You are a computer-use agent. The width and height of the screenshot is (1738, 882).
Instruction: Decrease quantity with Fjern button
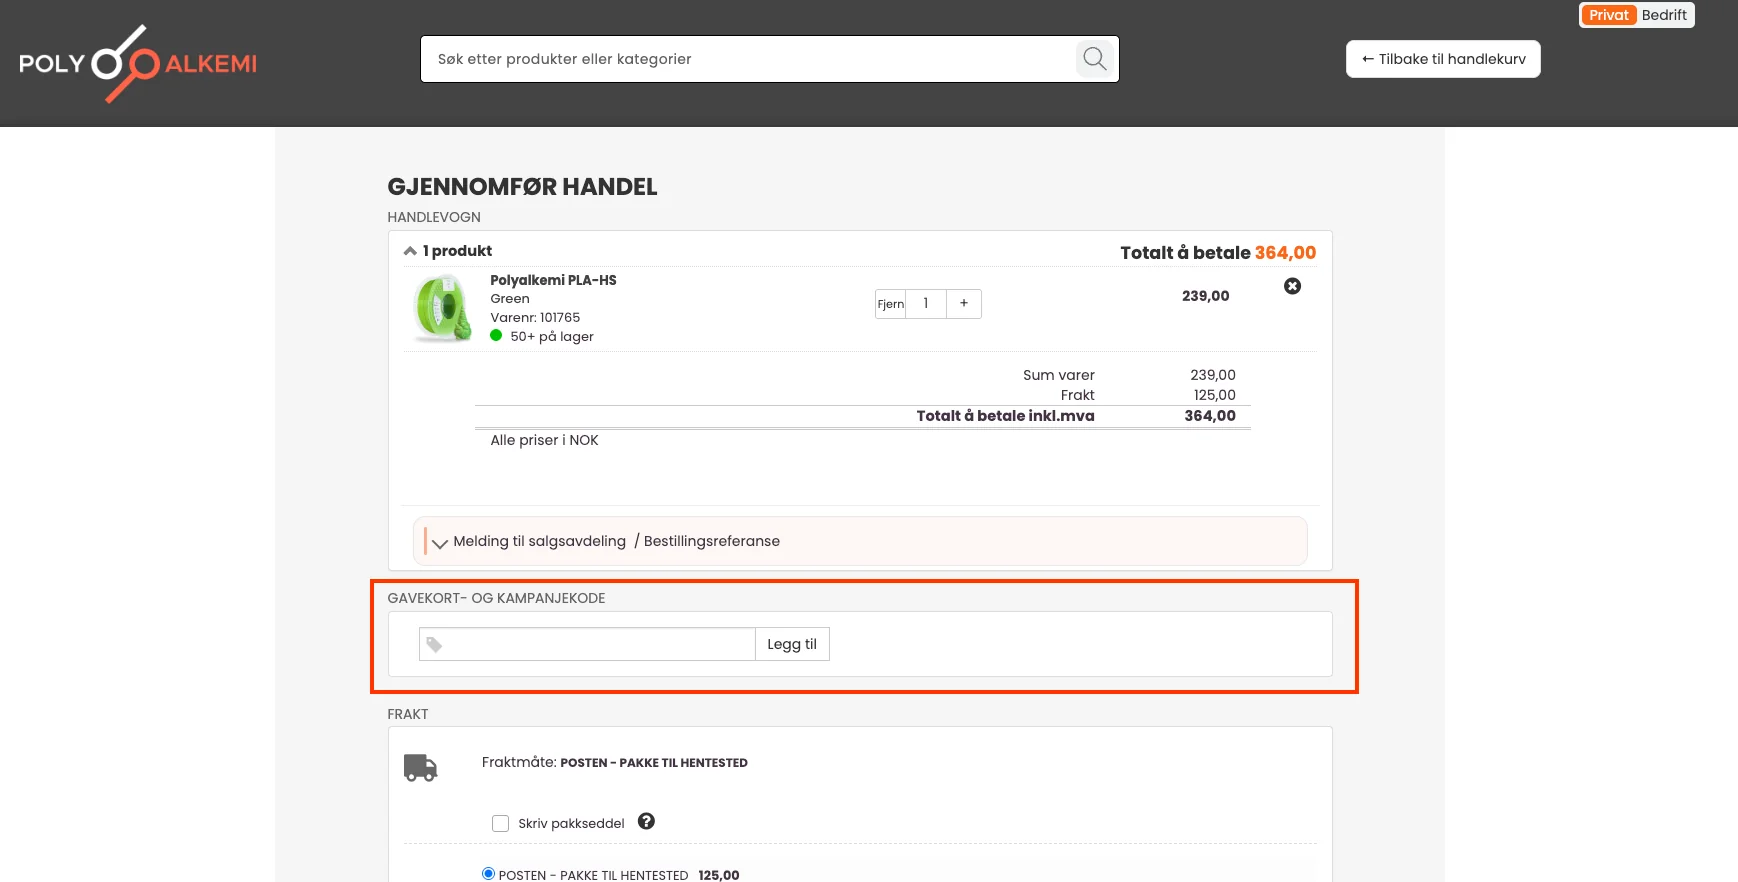(x=890, y=304)
